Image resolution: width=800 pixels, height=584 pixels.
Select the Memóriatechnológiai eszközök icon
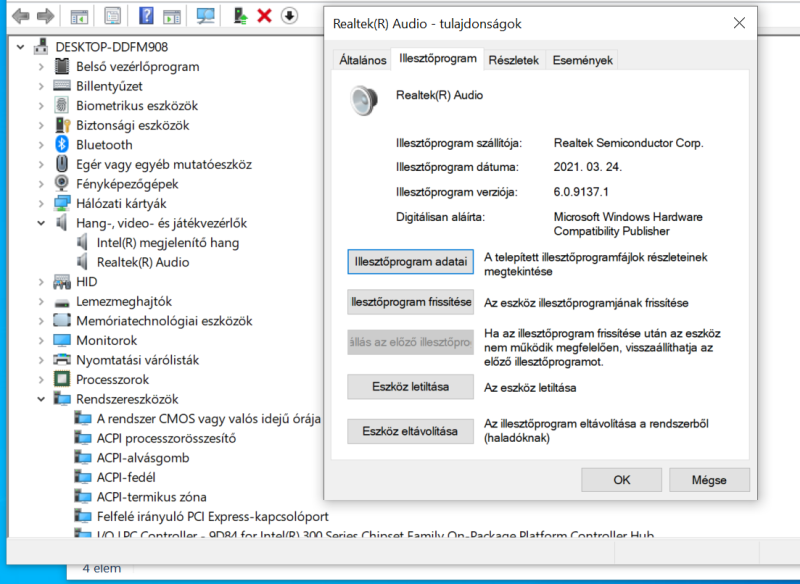62,320
